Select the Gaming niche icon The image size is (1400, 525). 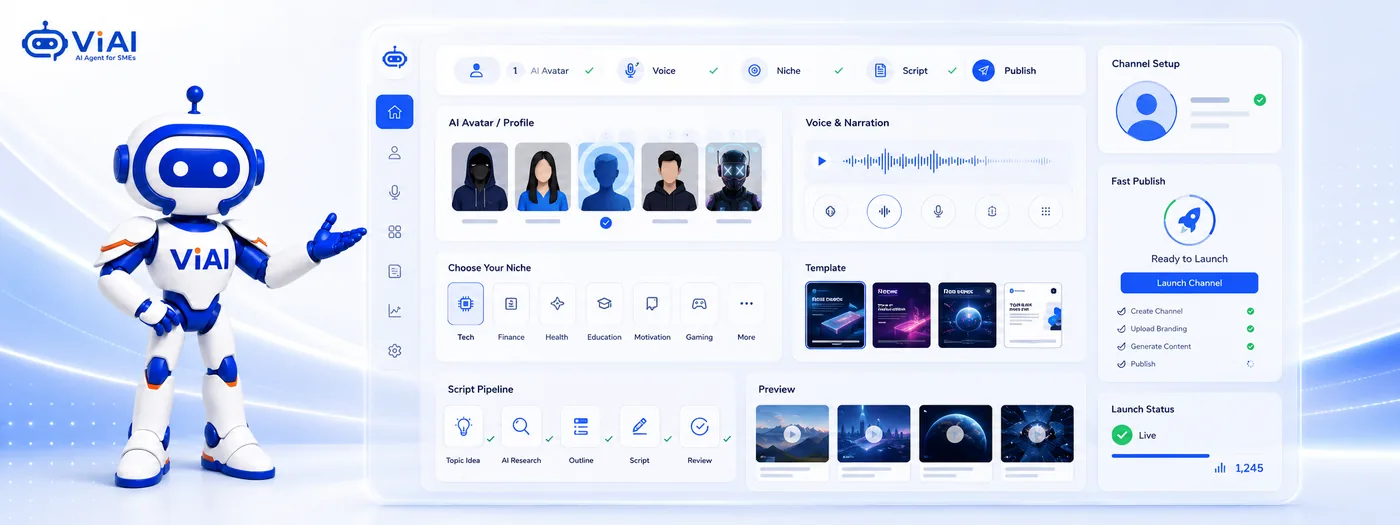pyautogui.click(x=699, y=304)
